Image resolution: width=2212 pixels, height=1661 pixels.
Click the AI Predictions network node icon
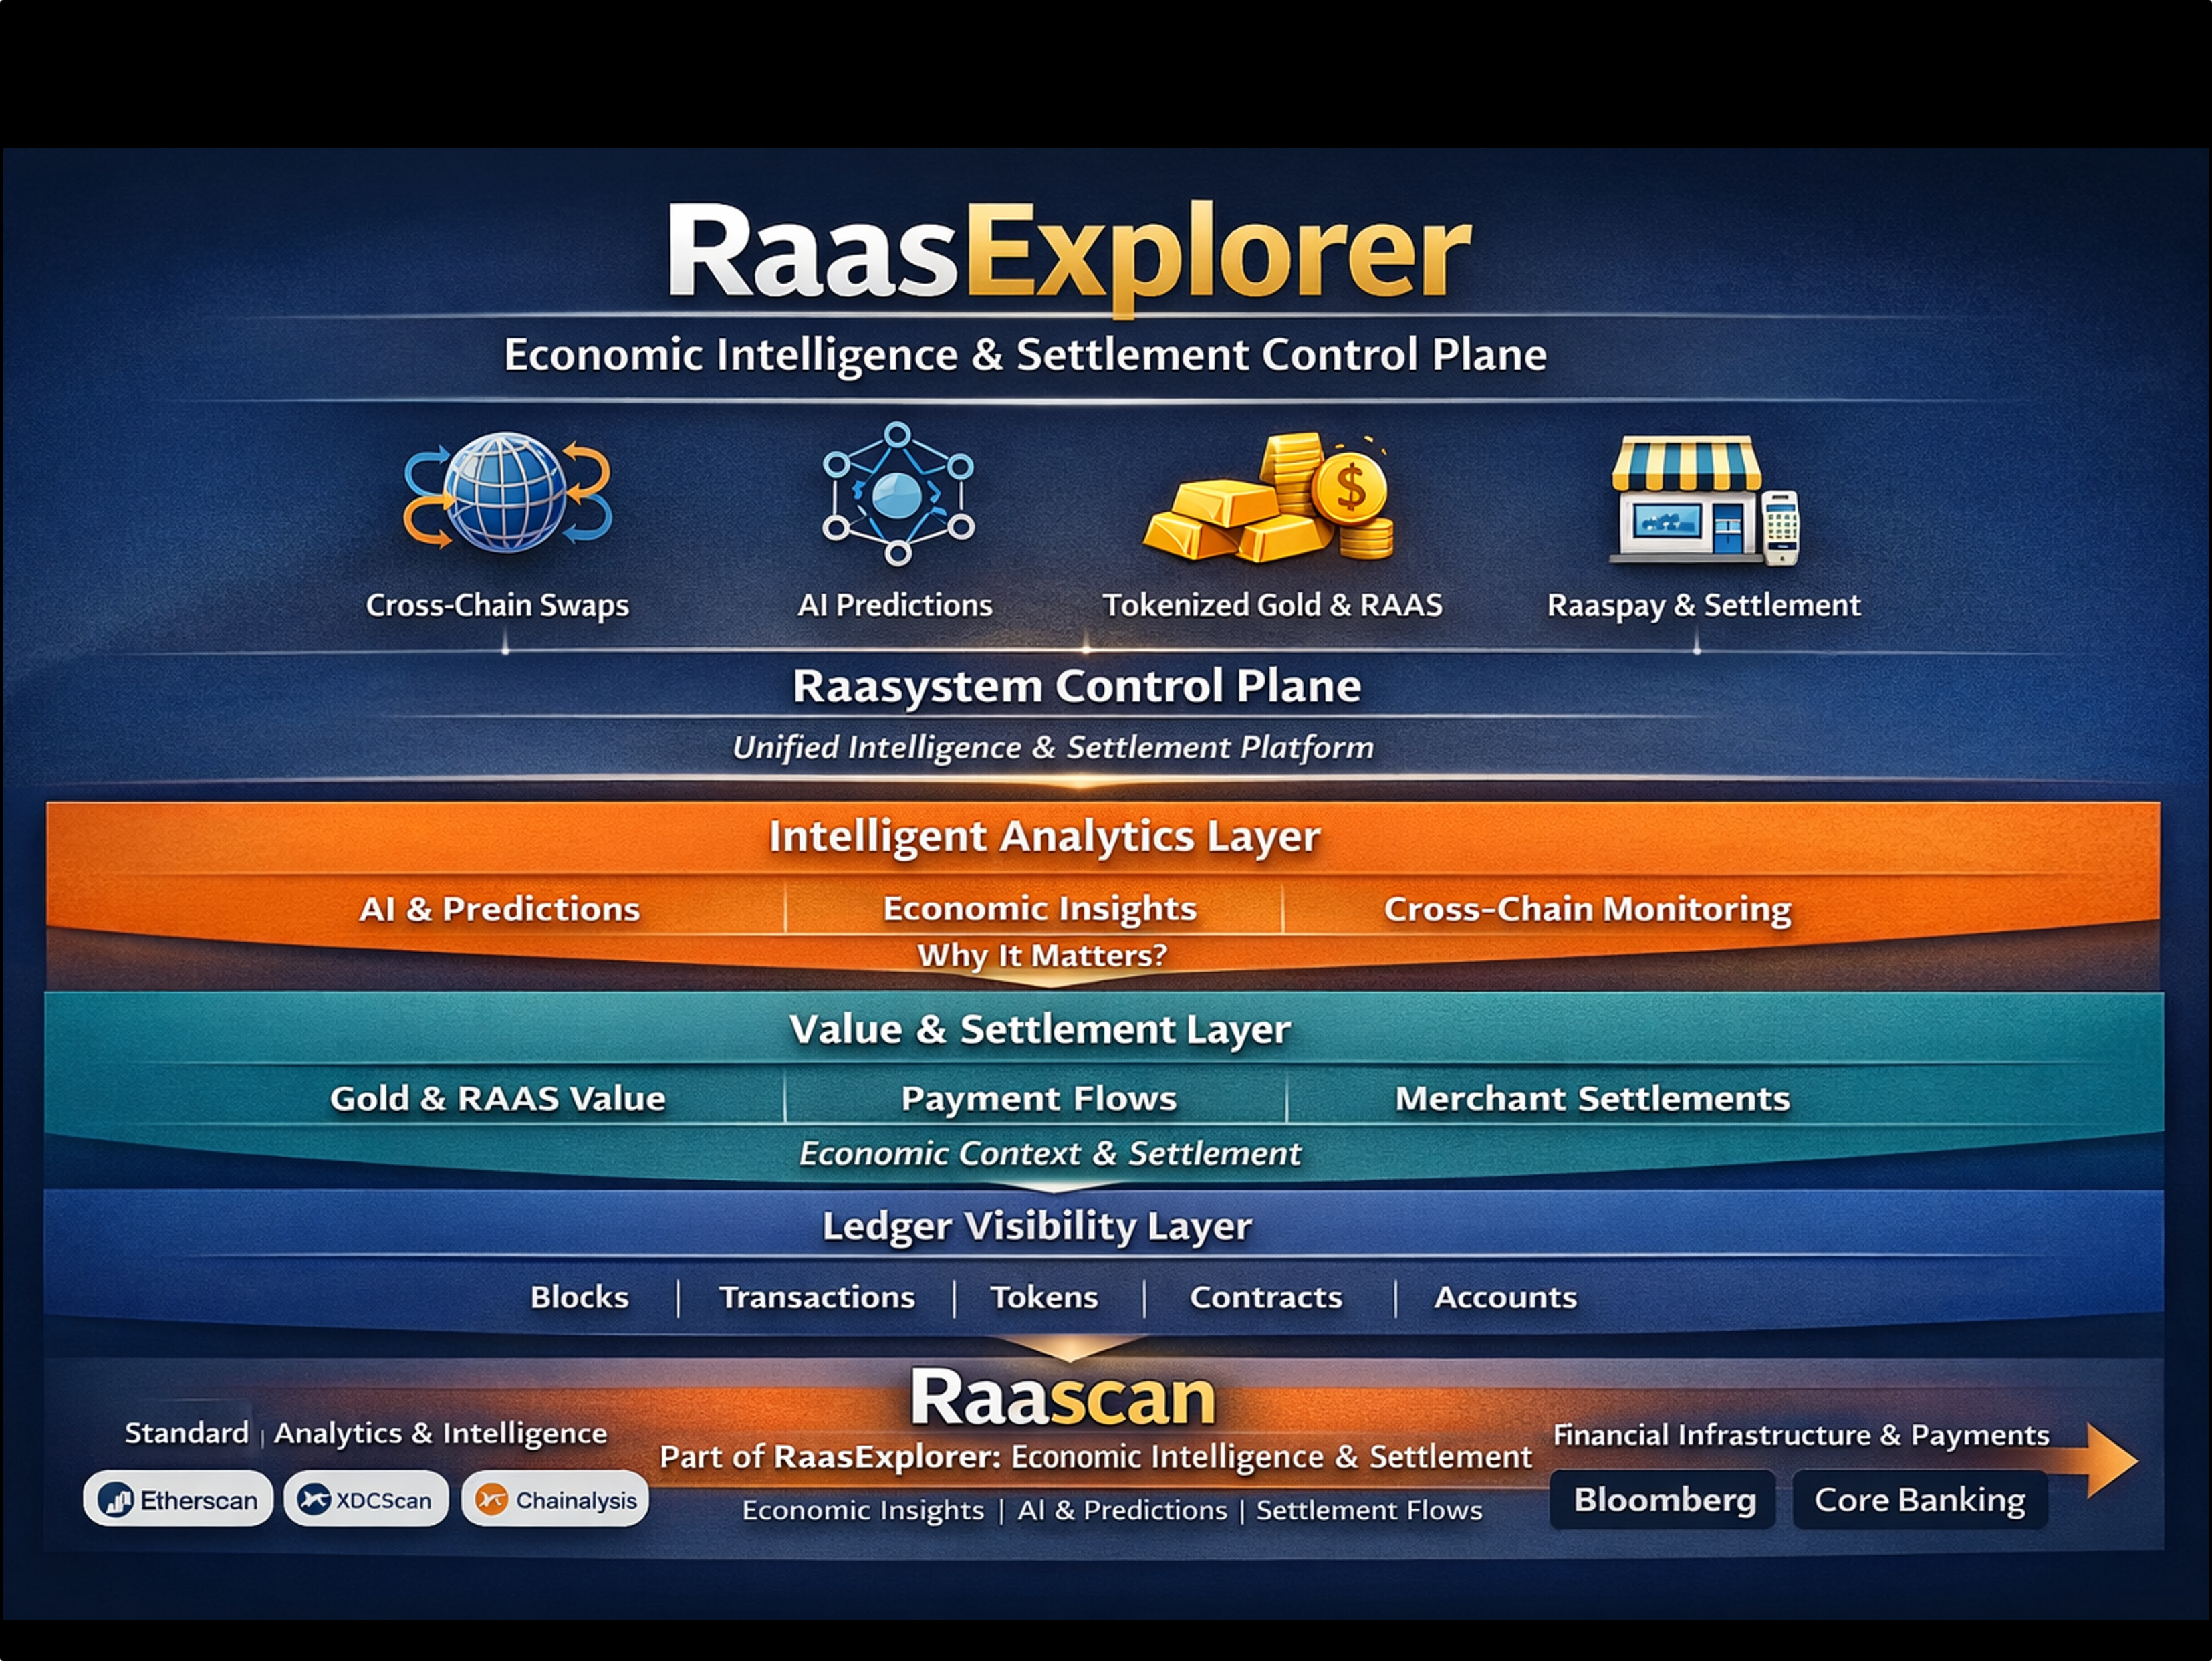click(897, 493)
